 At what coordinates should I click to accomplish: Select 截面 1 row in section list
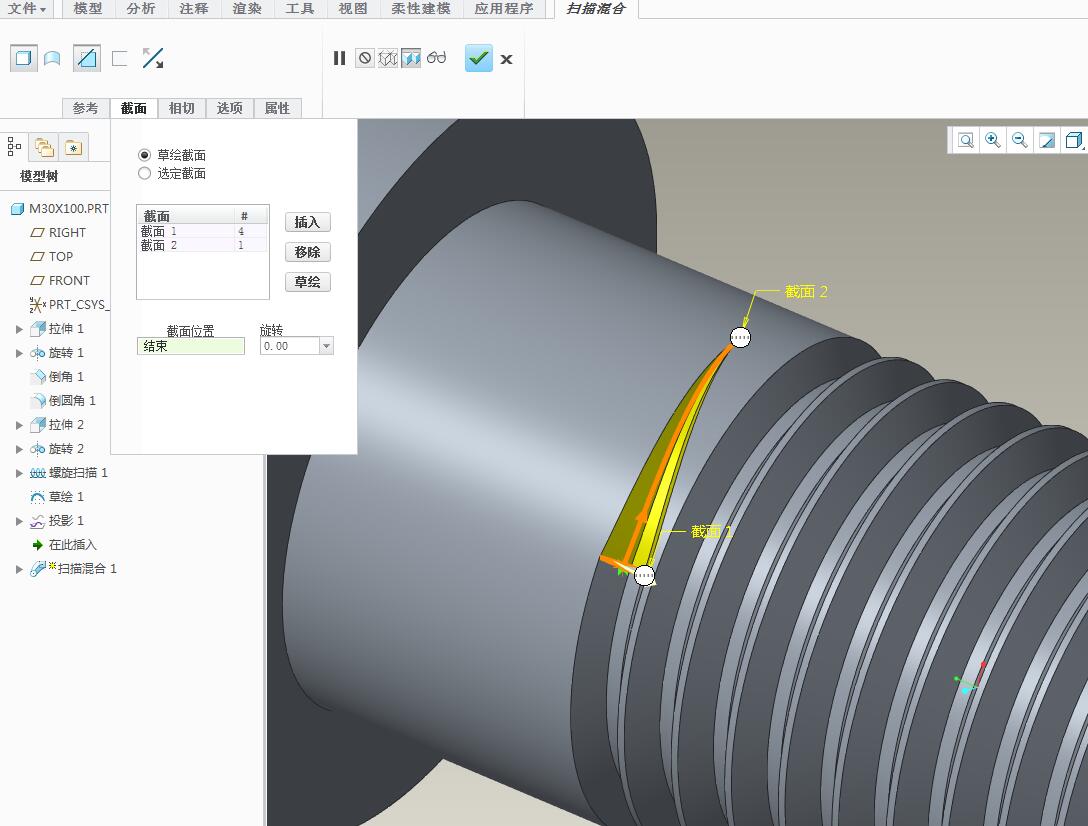pos(203,231)
